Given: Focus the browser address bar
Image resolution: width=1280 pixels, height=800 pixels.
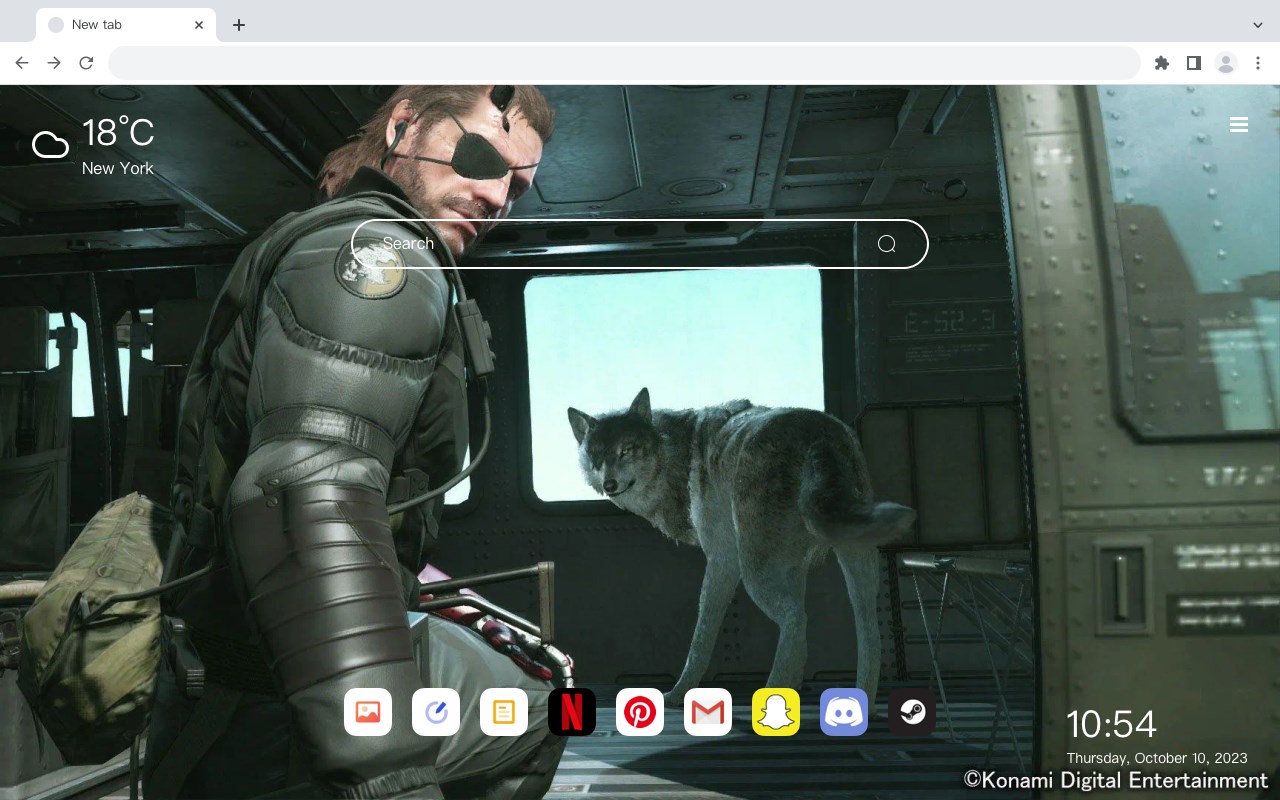Looking at the screenshot, I should [x=624, y=63].
